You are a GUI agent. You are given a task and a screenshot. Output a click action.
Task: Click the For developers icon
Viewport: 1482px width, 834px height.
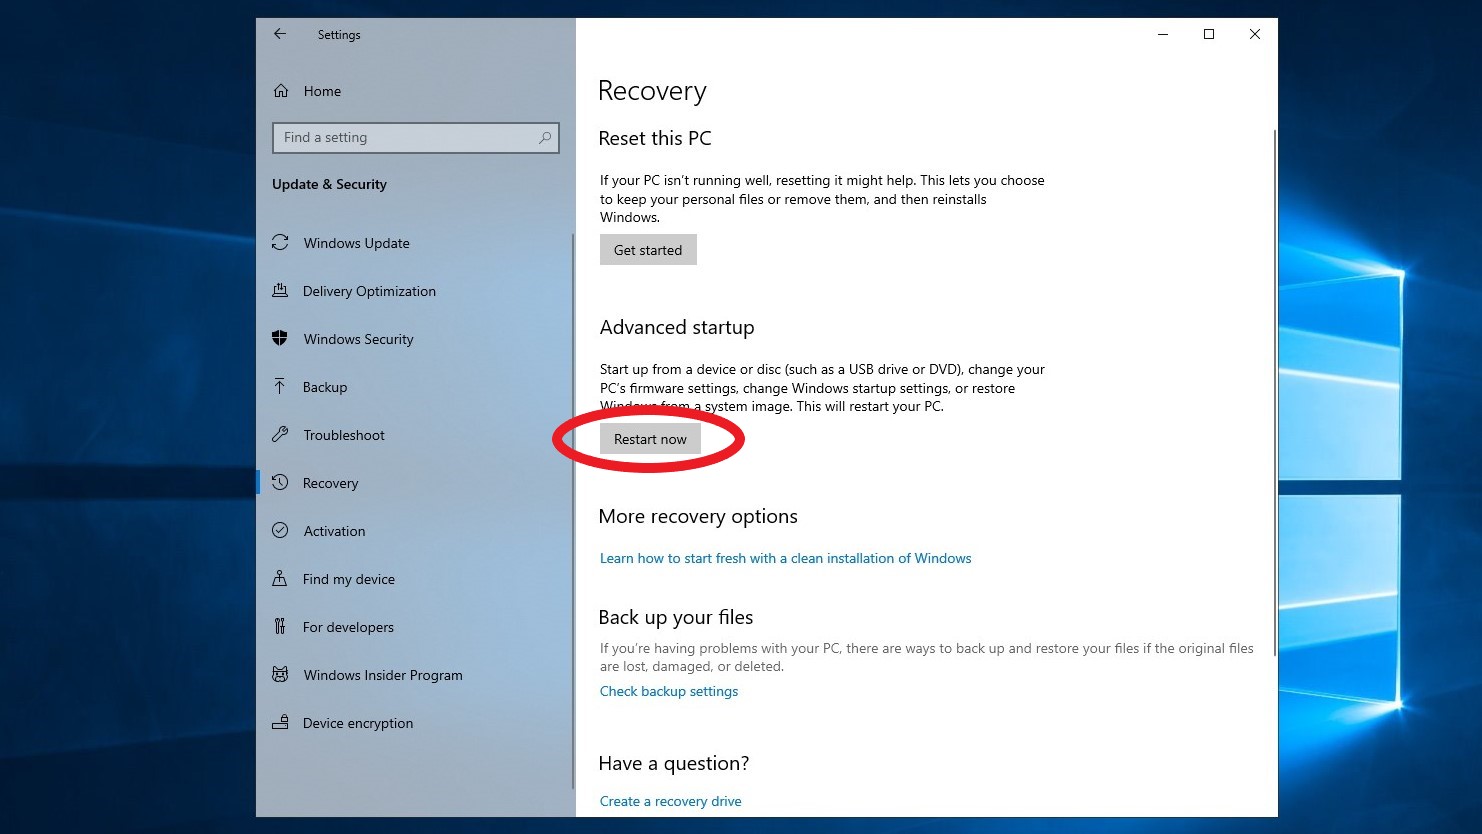point(280,627)
